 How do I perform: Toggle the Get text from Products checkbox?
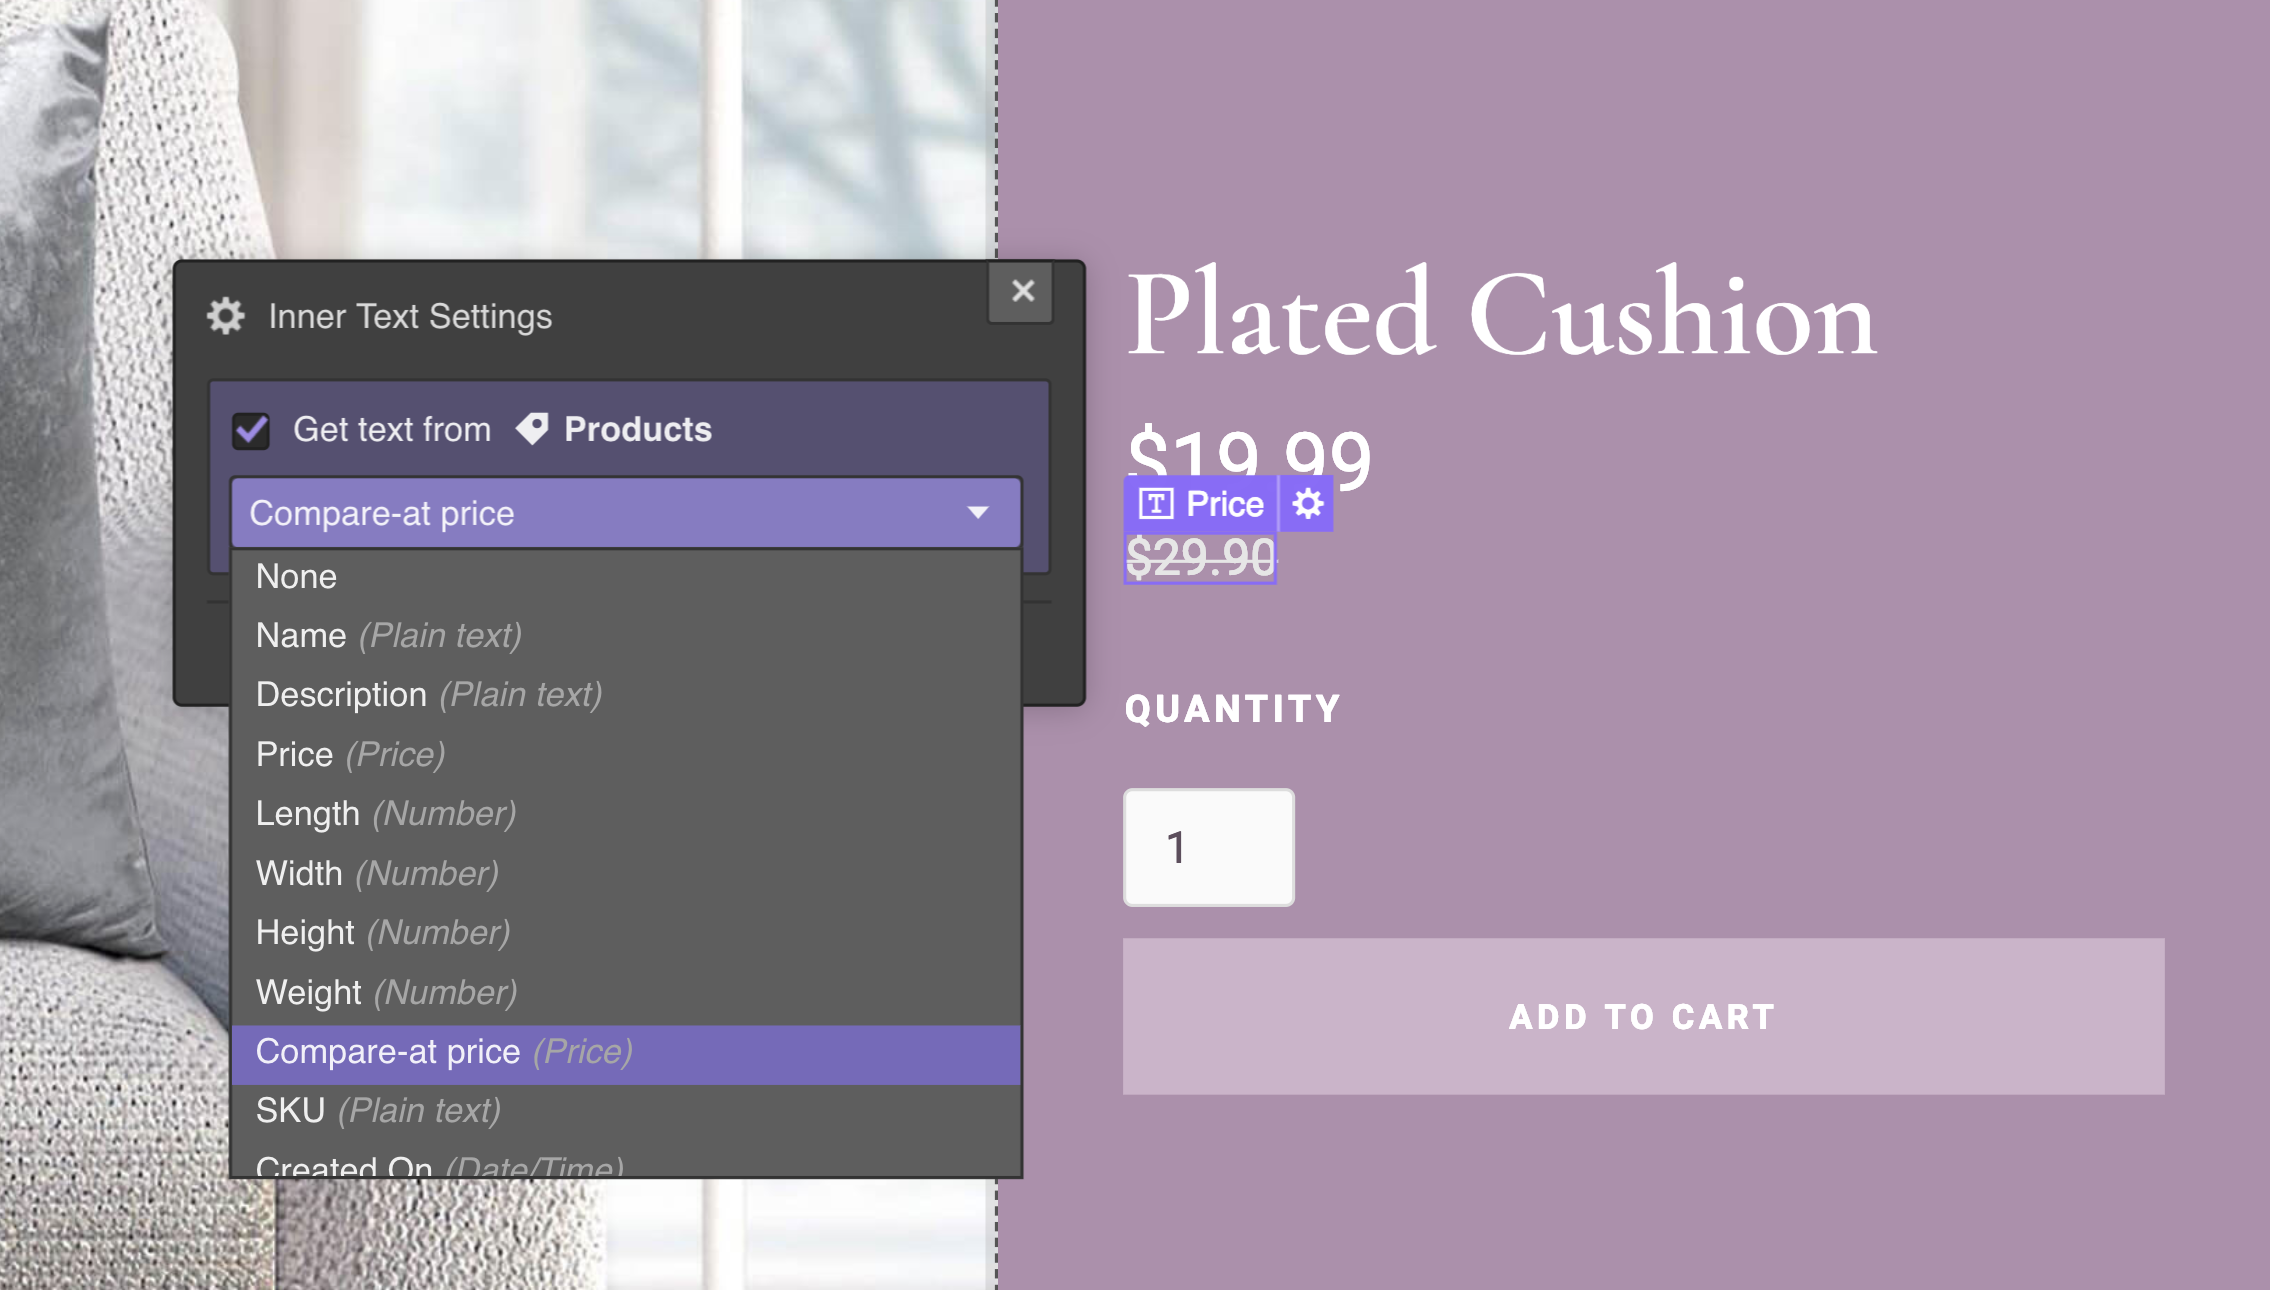pyautogui.click(x=254, y=429)
